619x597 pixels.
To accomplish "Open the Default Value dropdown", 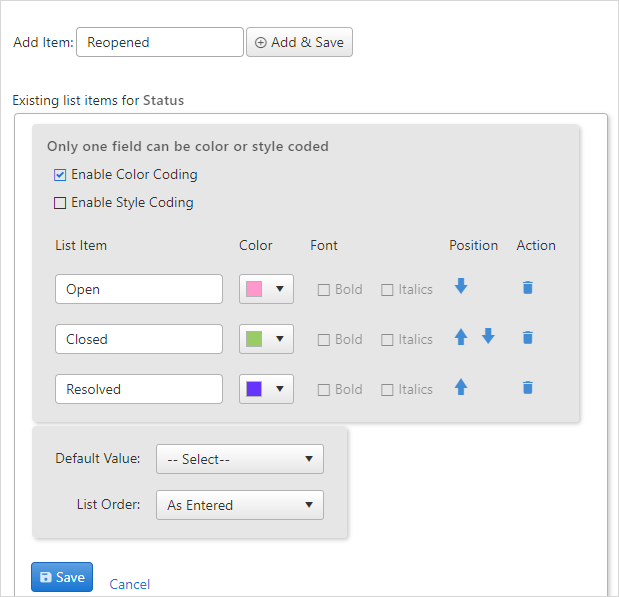I will [x=240, y=459].
